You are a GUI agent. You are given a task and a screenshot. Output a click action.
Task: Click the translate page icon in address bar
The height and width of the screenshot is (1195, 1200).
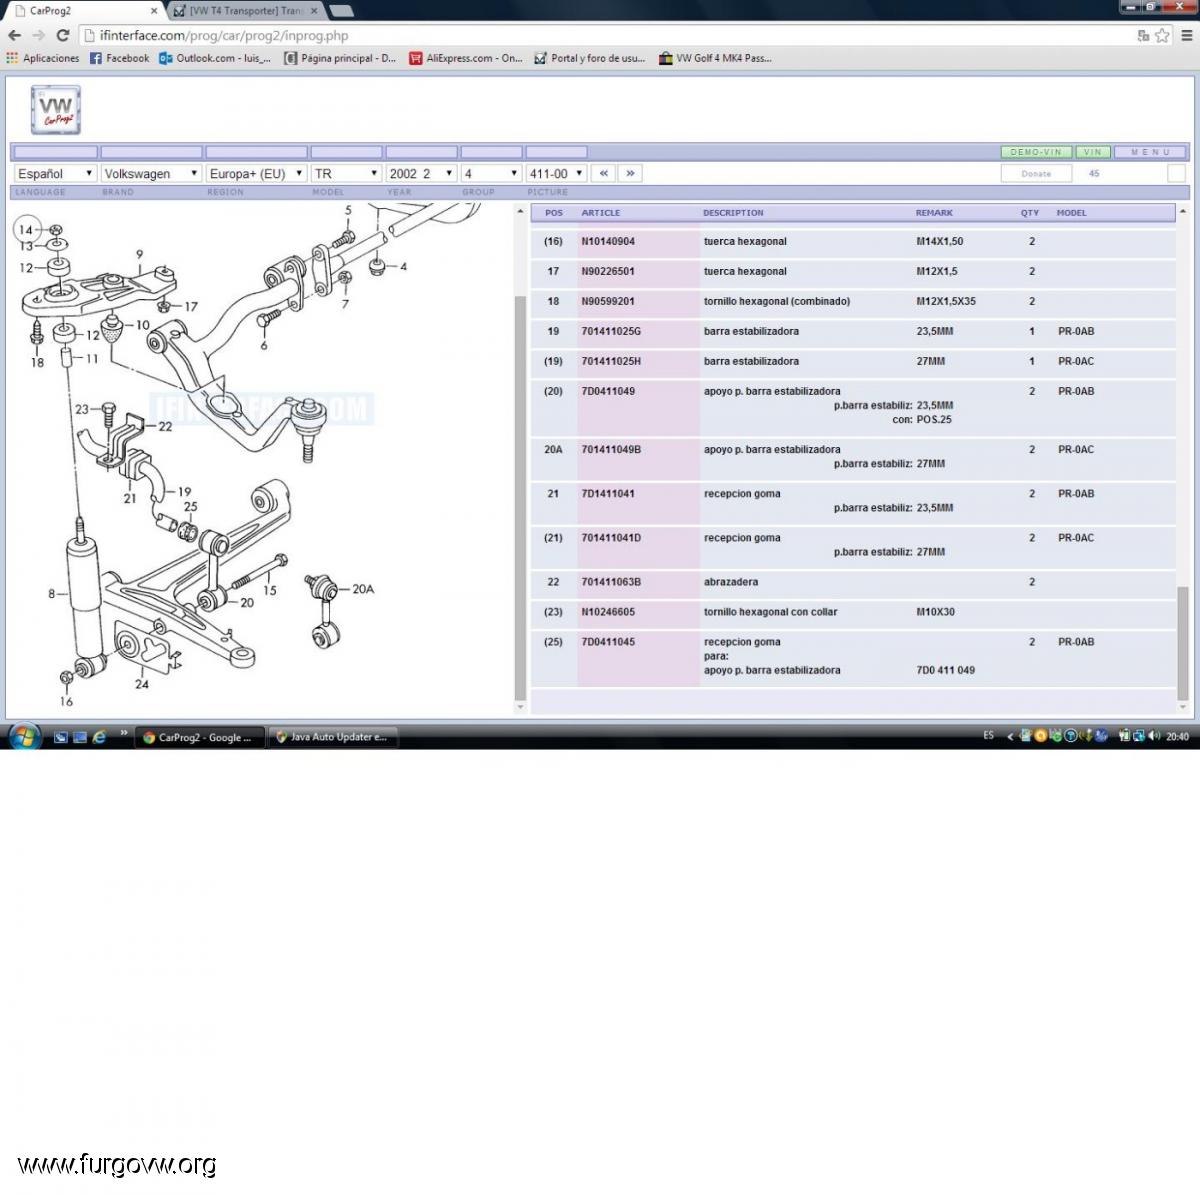tap(1143, 36)
